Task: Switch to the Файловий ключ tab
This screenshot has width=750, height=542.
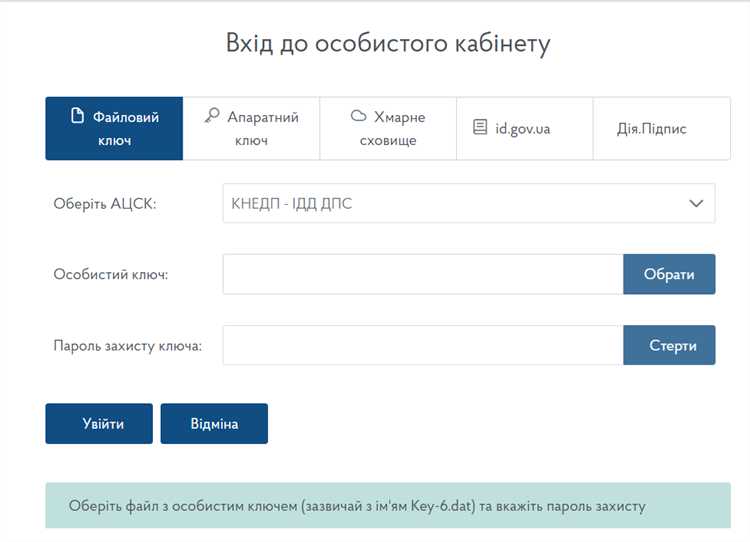Action: click(x=114, y=128)
